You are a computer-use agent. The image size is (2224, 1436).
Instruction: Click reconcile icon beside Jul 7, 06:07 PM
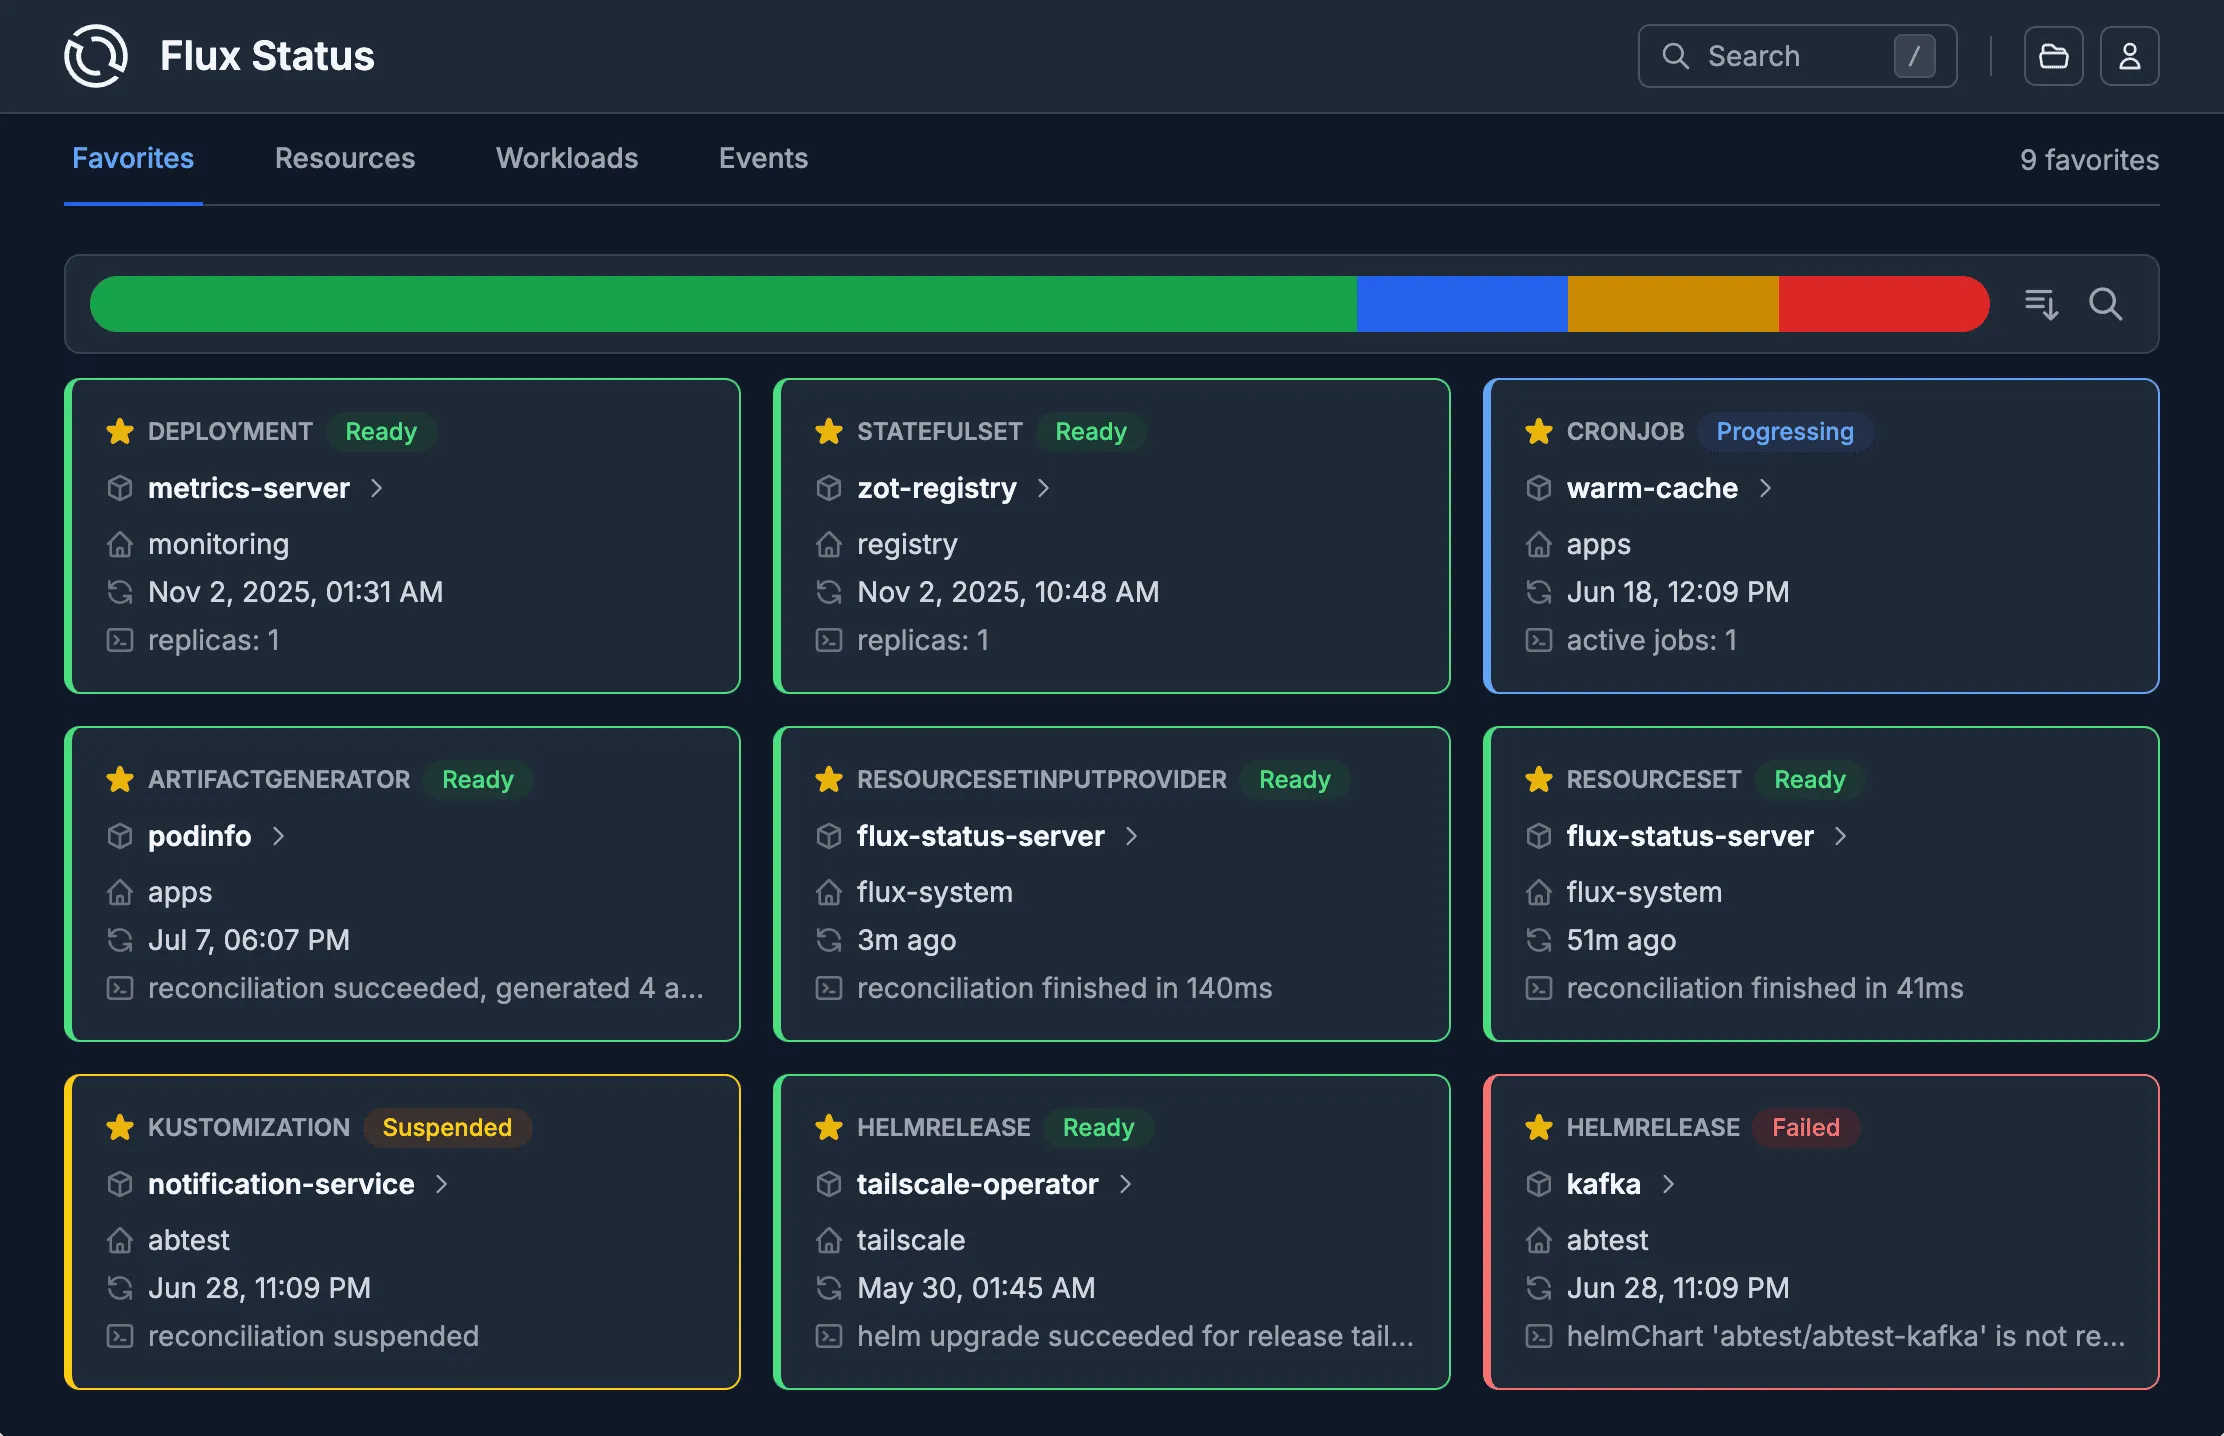pyautogui.click(x=120, y=940)
